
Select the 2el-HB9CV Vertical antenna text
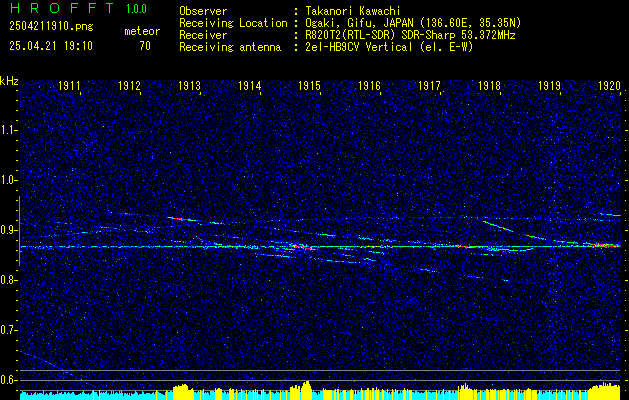[x=389, y=47]
